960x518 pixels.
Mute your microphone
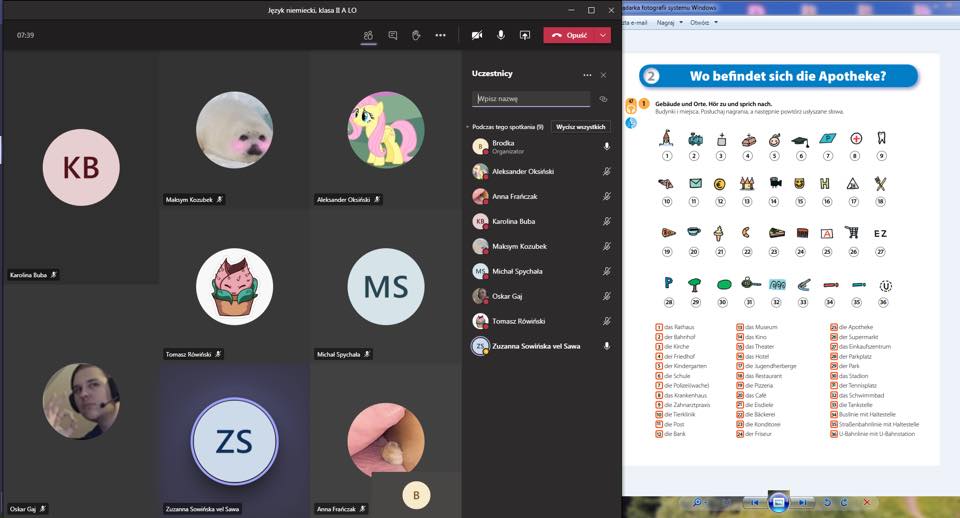[x=500, y=35]
